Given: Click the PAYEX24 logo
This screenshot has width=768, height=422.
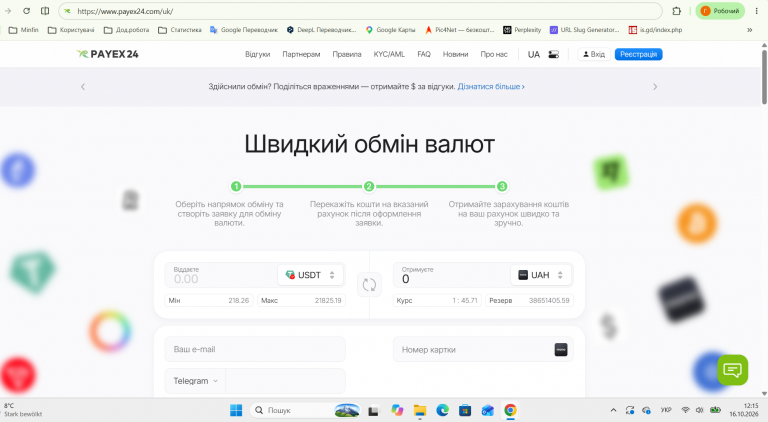Looking at the screenshot, I should (x=108, y=54).
